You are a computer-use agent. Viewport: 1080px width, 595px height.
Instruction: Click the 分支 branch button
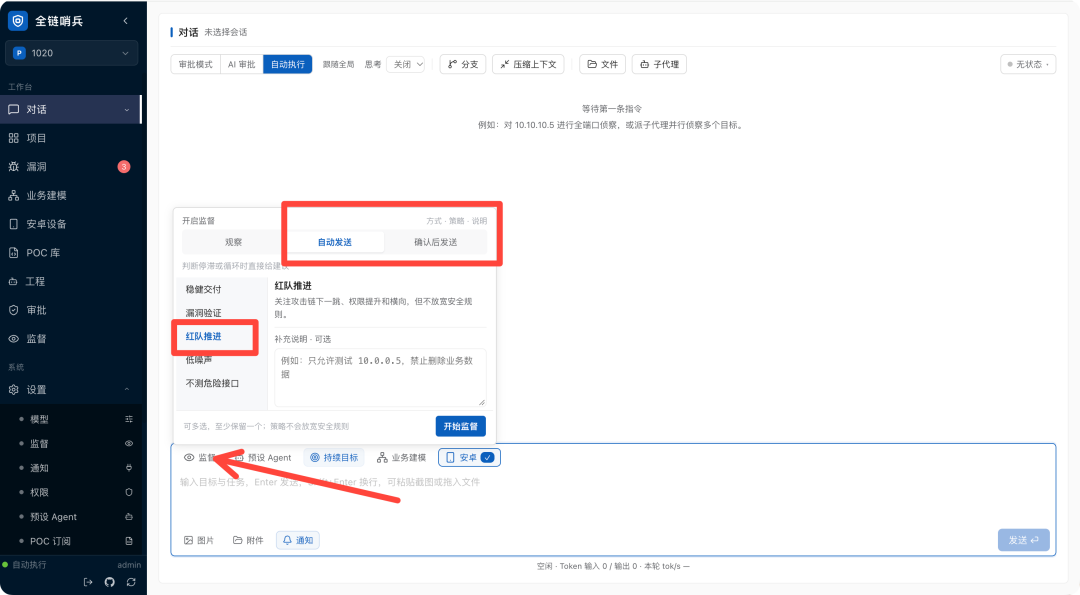pos(464,64)
